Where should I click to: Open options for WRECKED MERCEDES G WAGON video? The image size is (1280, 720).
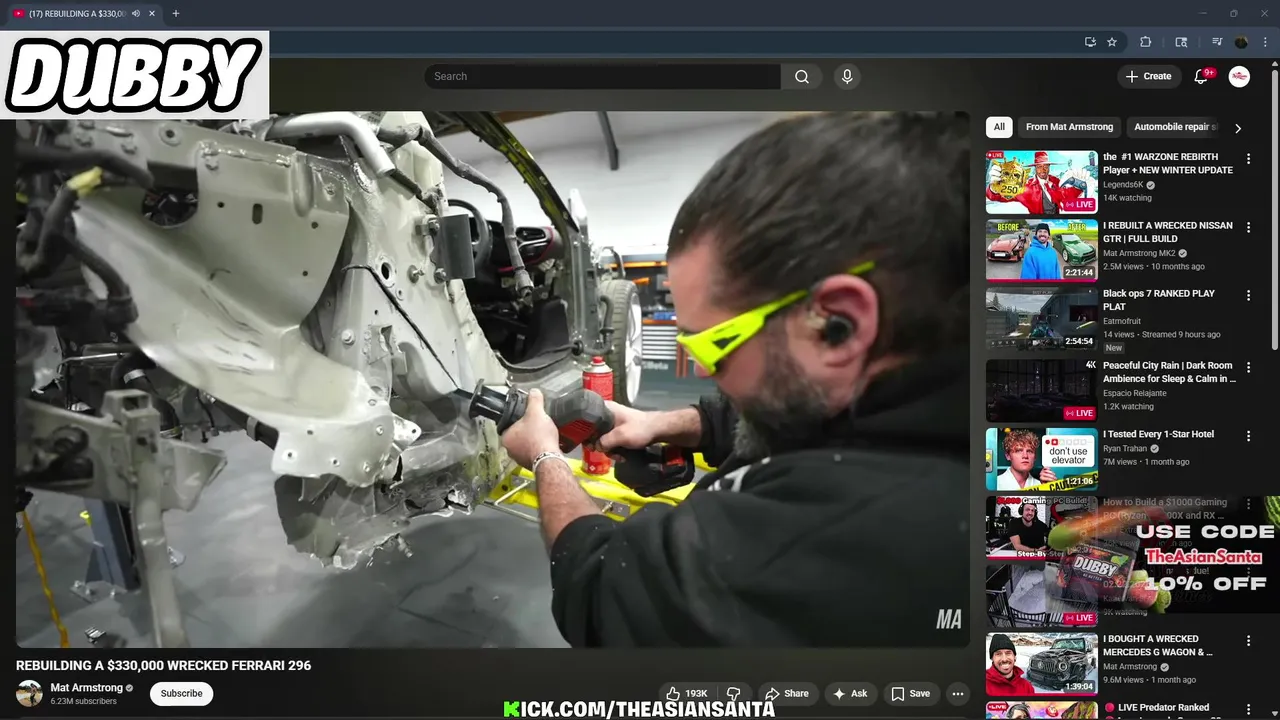point(1248,641)
